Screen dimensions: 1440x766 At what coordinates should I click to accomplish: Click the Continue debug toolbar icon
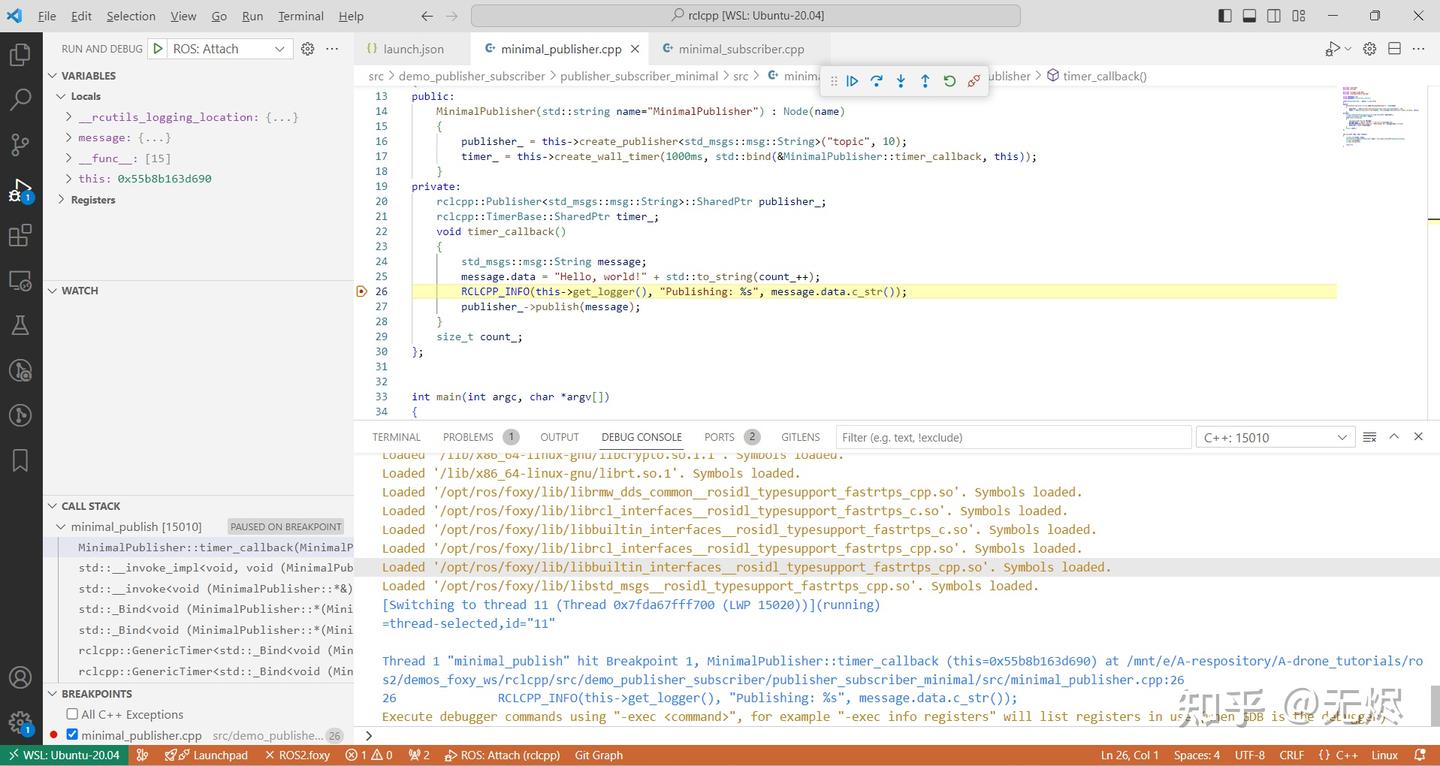click(x=851, y=80)
